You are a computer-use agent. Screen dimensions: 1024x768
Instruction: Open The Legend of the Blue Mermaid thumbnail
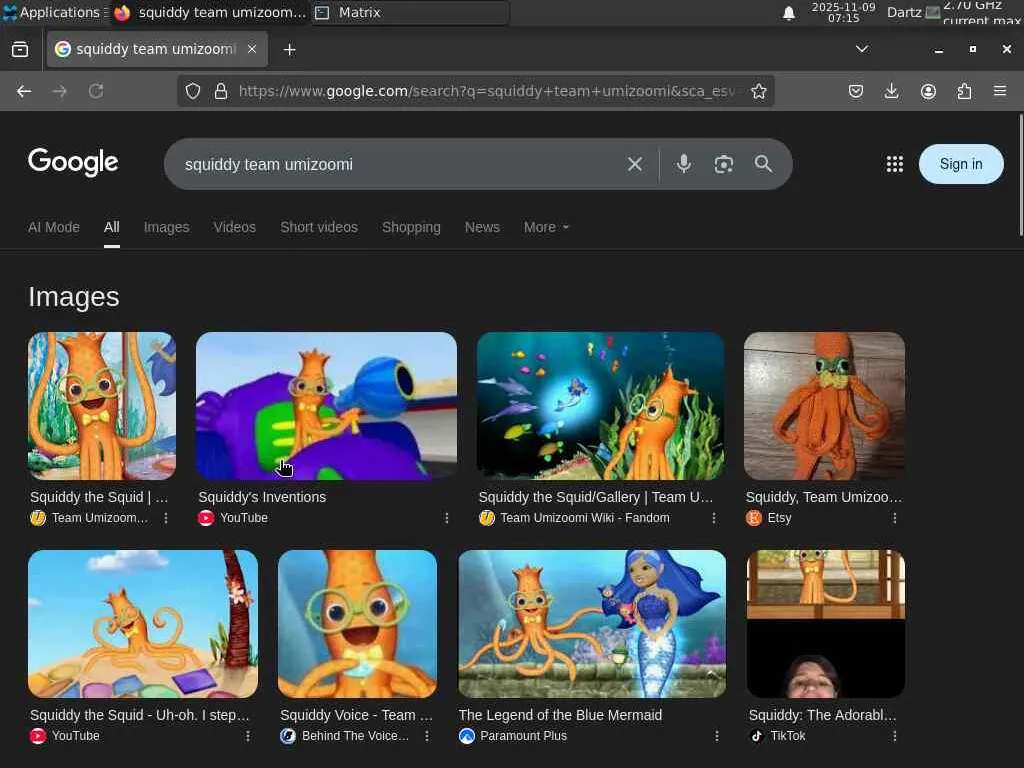pos(592,624)
